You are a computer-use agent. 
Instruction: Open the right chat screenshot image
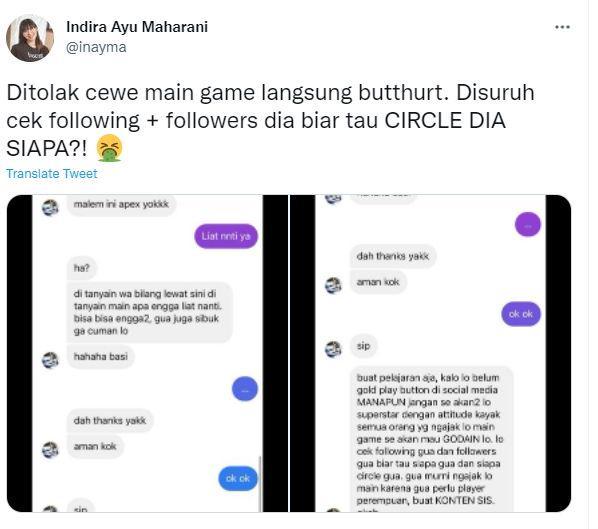430,354
